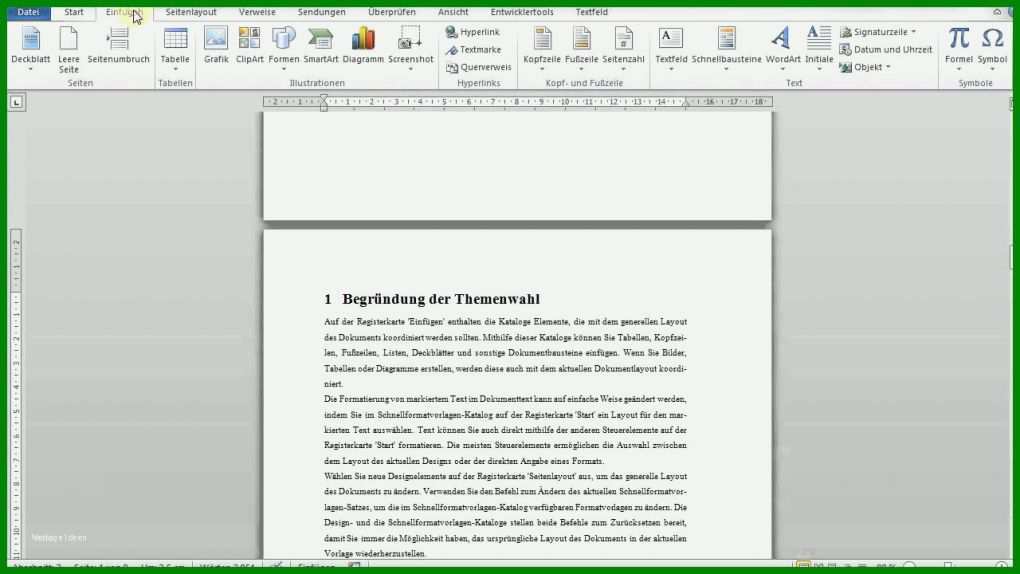The height and width of the screenshot is (574, 1020).
Task: Expand the Objekt dropdown arrow
Action: [x=888, y=67]
